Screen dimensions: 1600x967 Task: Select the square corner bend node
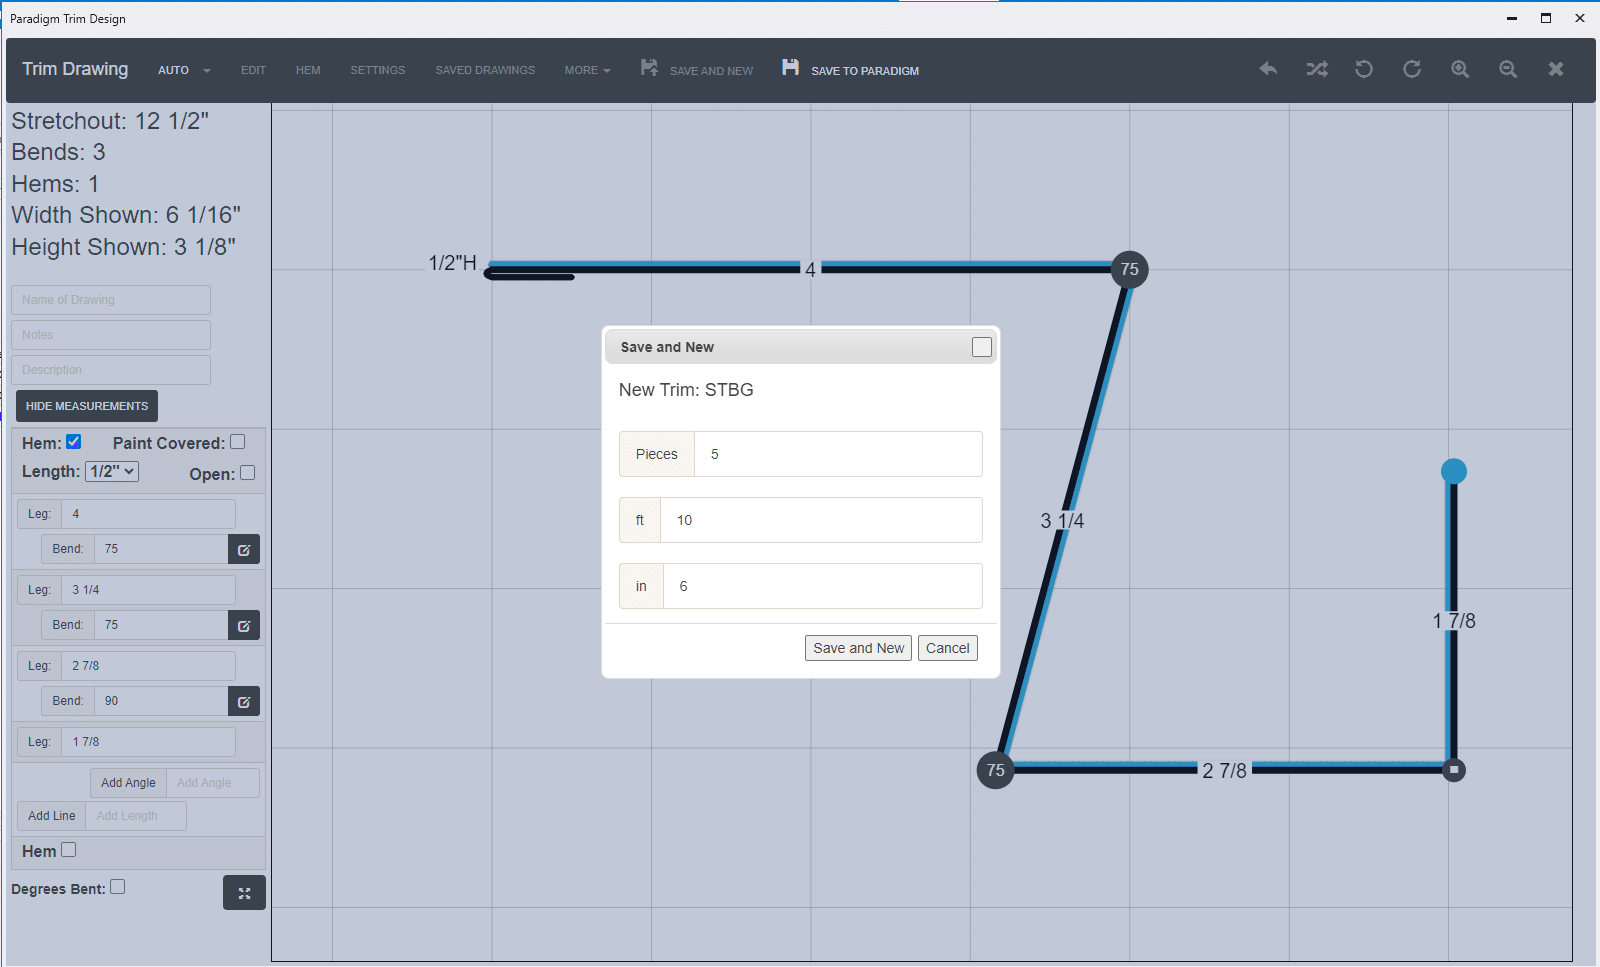[x=1455, y=770]
